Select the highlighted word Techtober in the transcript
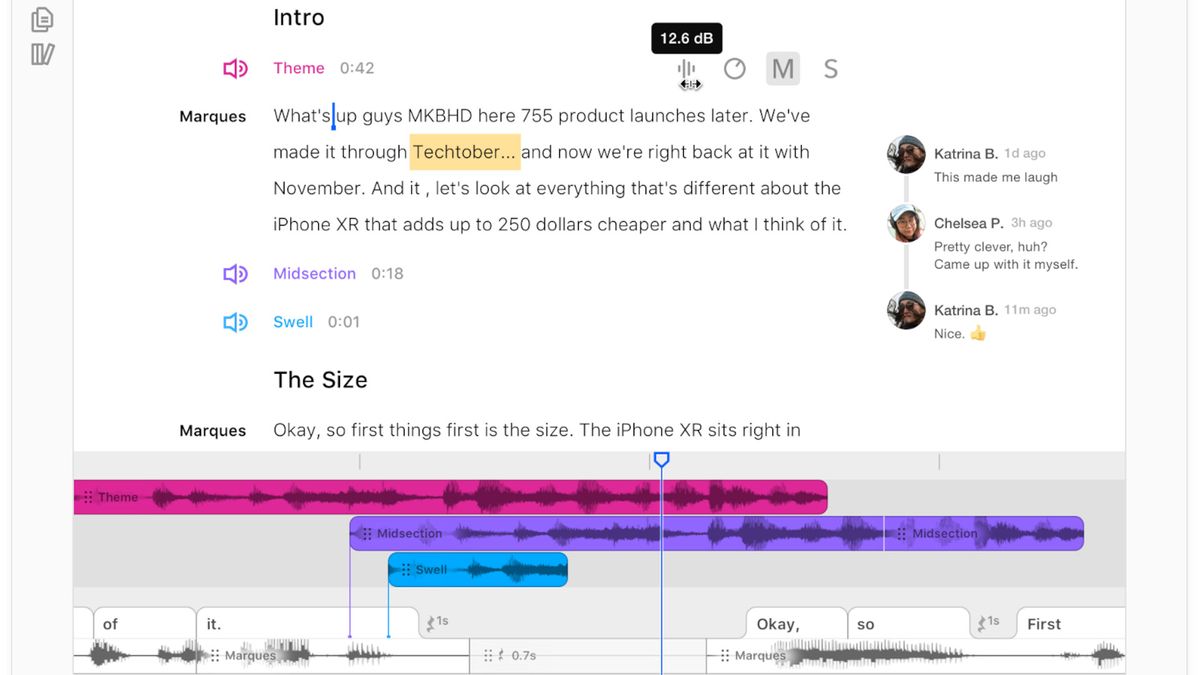The width and height of the screenshot is (1200, 675). (463, 152)
